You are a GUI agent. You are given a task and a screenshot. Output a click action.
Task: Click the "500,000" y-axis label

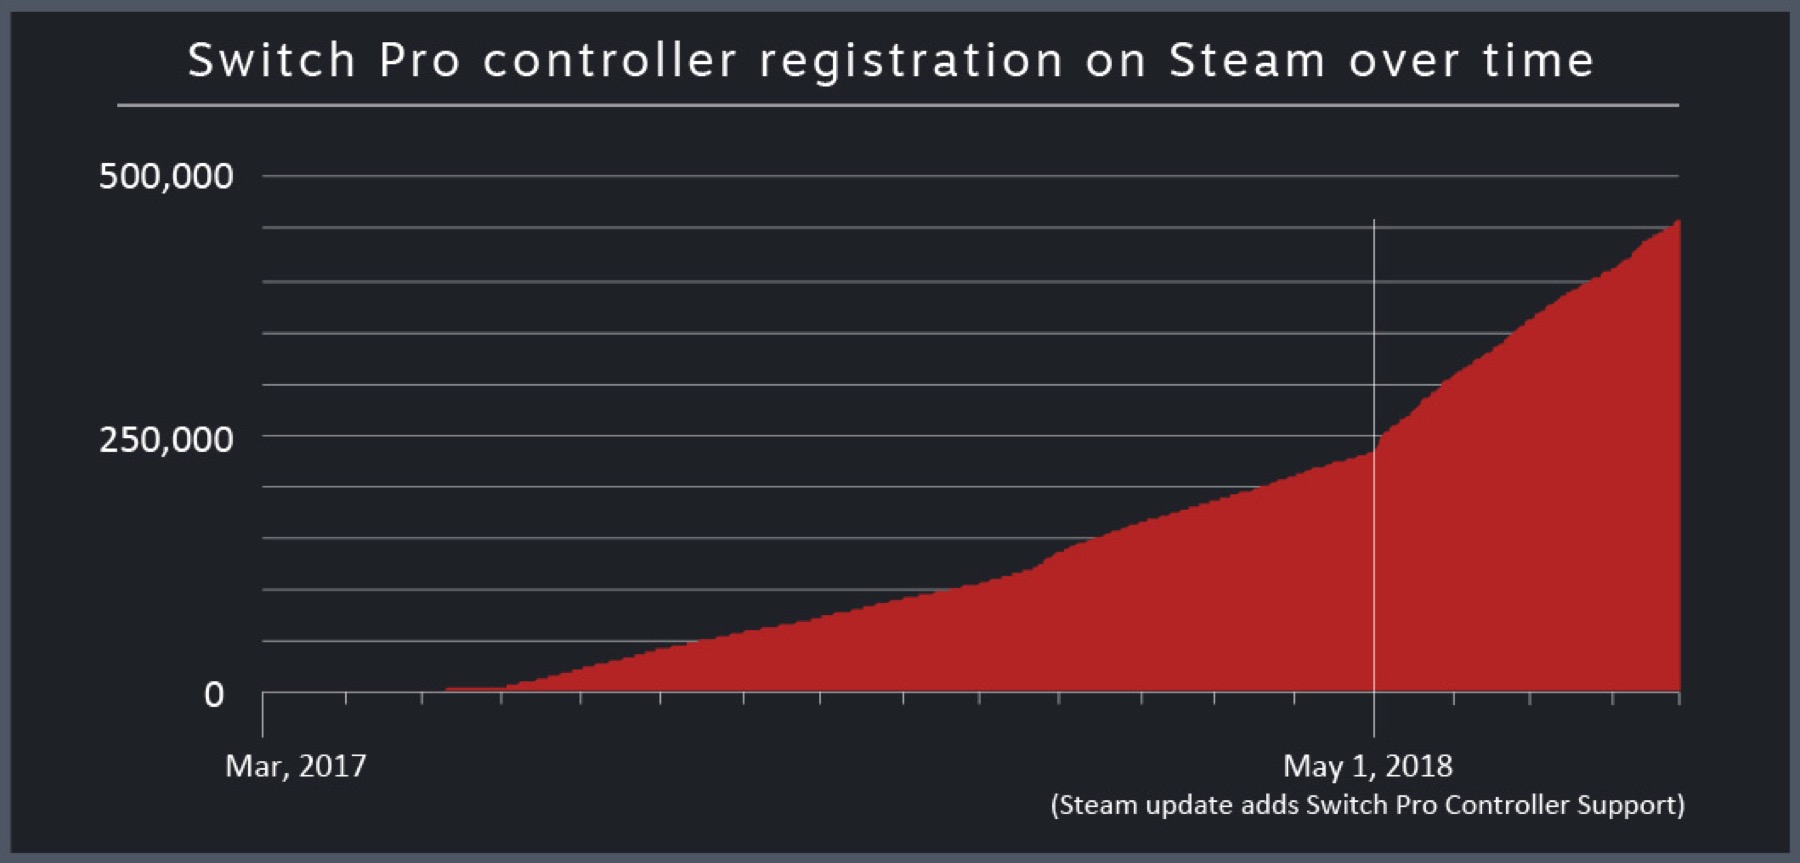[x=166, y=176]
